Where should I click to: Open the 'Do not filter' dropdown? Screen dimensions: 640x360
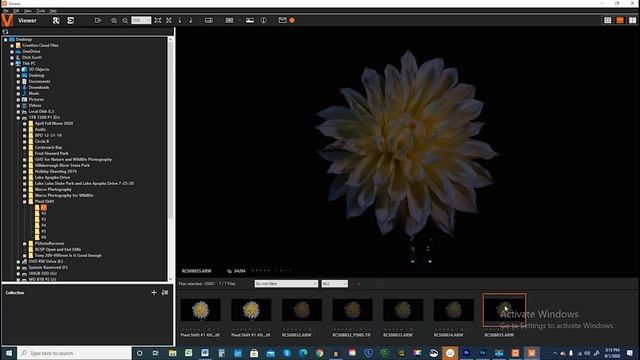tap(286, 284)
